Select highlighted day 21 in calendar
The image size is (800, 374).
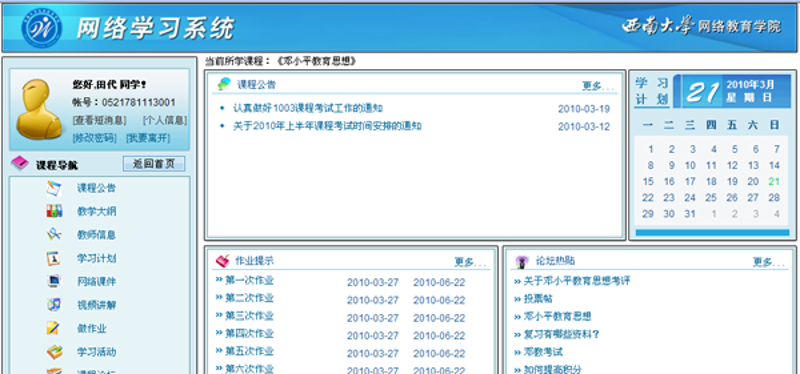(x=774, y=182)
